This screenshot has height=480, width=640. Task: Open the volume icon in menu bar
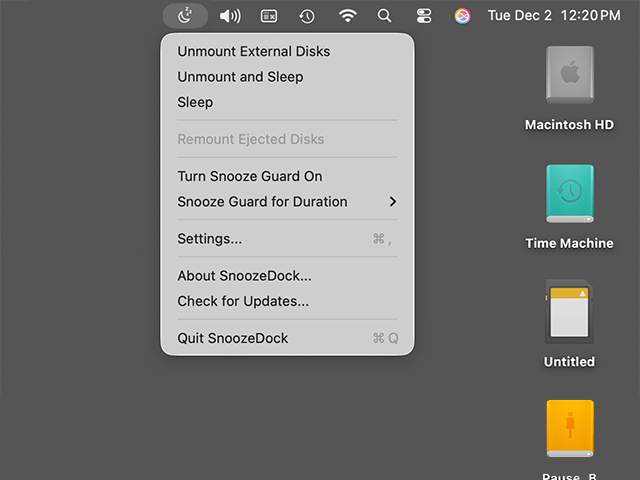coord(230,16)
